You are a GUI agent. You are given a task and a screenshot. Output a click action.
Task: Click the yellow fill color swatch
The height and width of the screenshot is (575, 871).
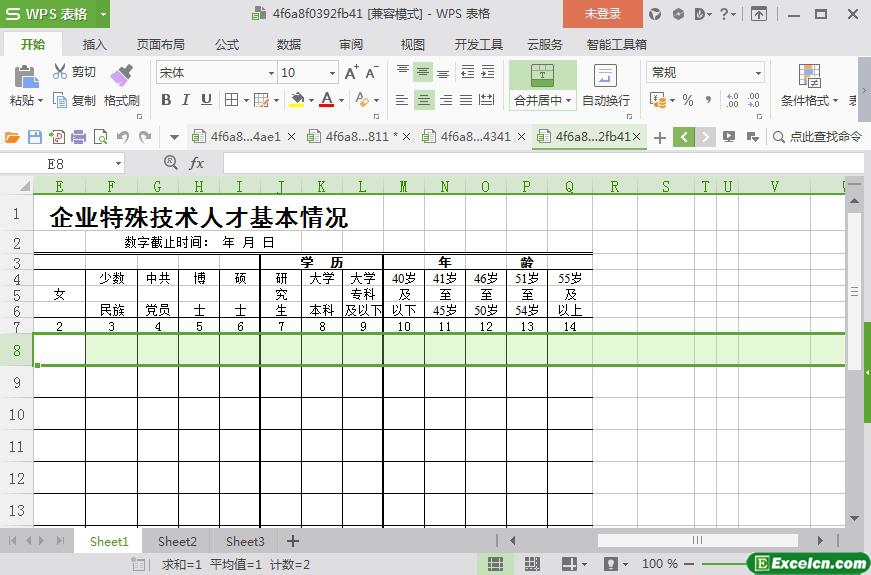[x=296, y=100]
